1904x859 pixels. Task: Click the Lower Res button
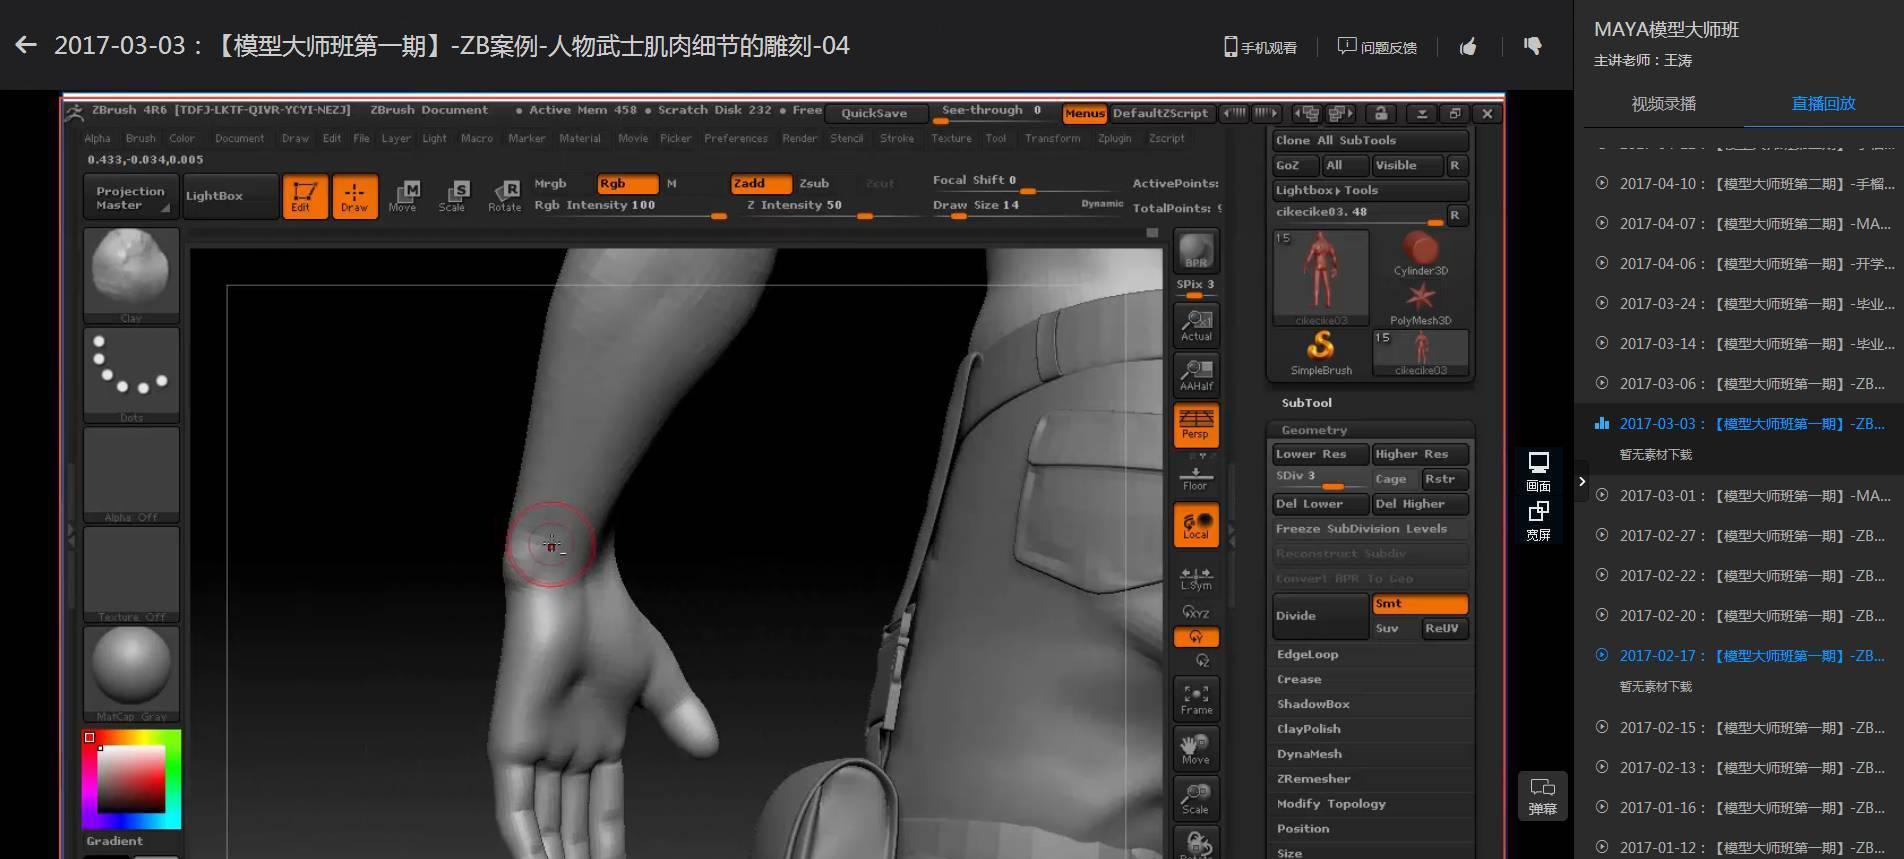(x=1320, y=454)
